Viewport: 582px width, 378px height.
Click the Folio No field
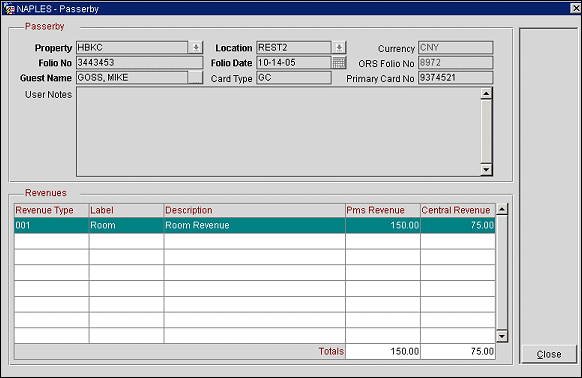click(140, 63)
